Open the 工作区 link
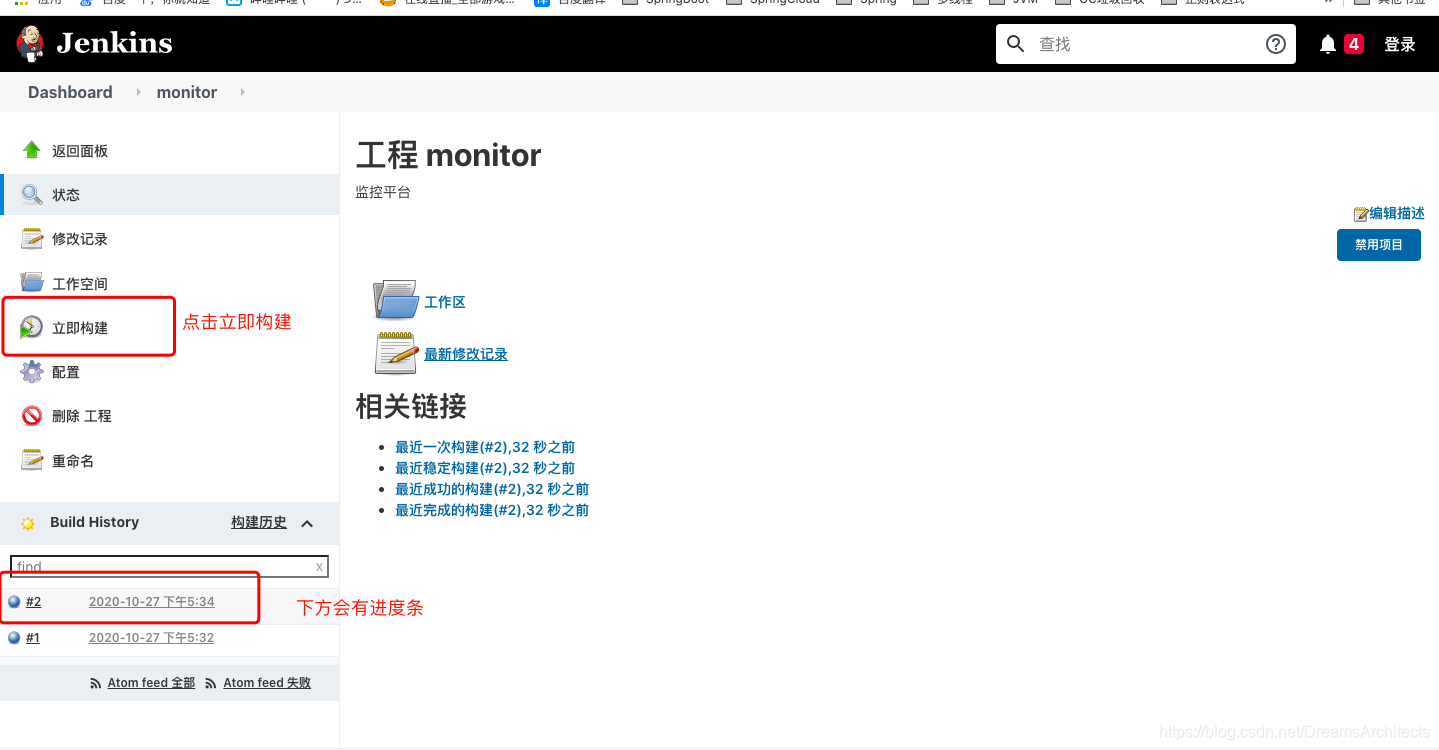 coord(445,302)
